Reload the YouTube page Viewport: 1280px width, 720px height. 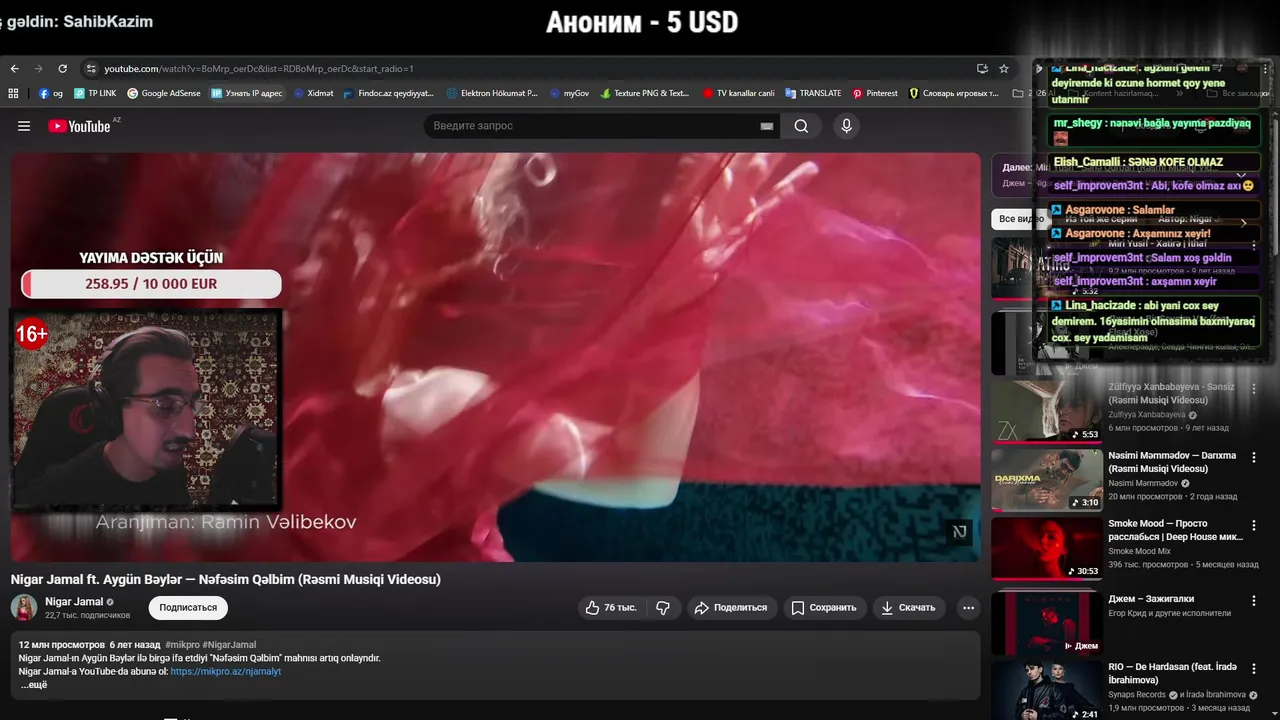click(x=62, y=69)
